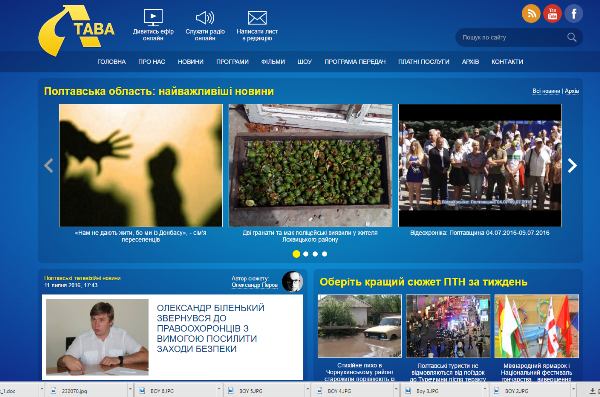Open the green grenades news thumbnail

pyautogui.click(x=310, y=165)
